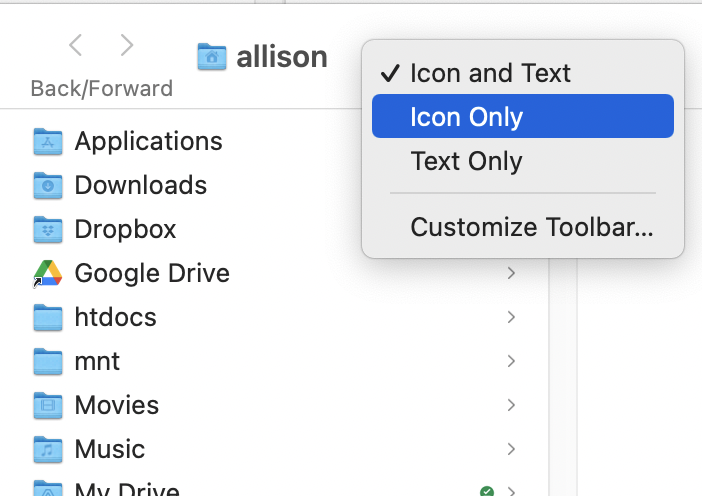Switch toolbar display to Text Only
The height and width of the screenshot is (496, 702).
coord(466,161)
